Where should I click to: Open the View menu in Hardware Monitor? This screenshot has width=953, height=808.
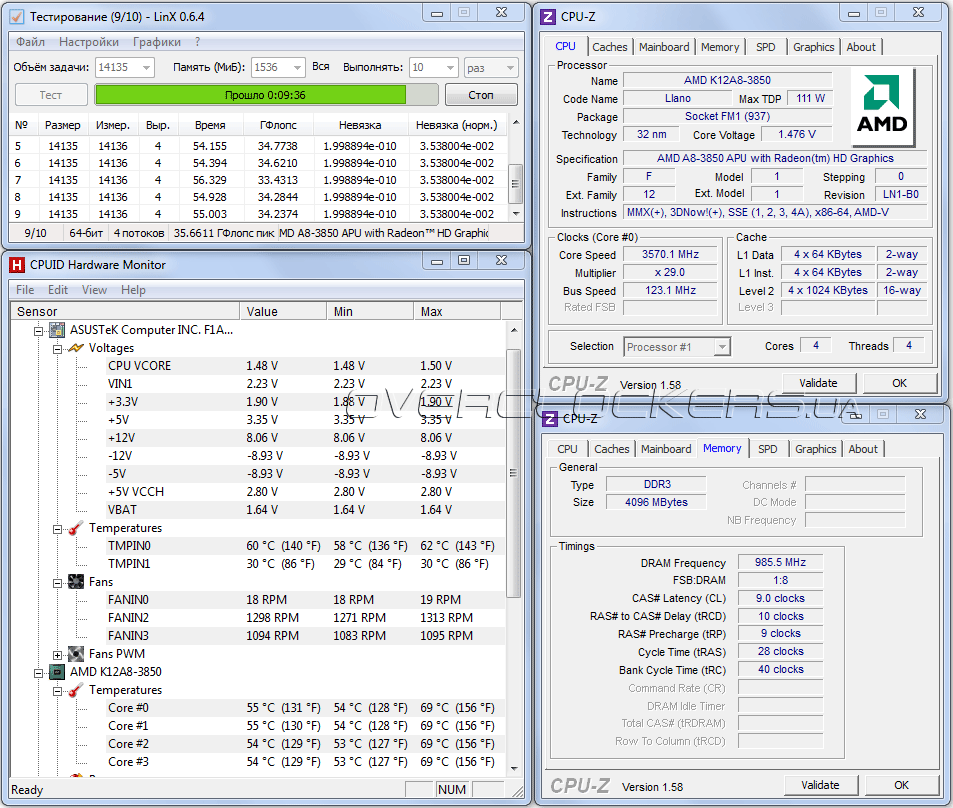[x=94, y=290]
